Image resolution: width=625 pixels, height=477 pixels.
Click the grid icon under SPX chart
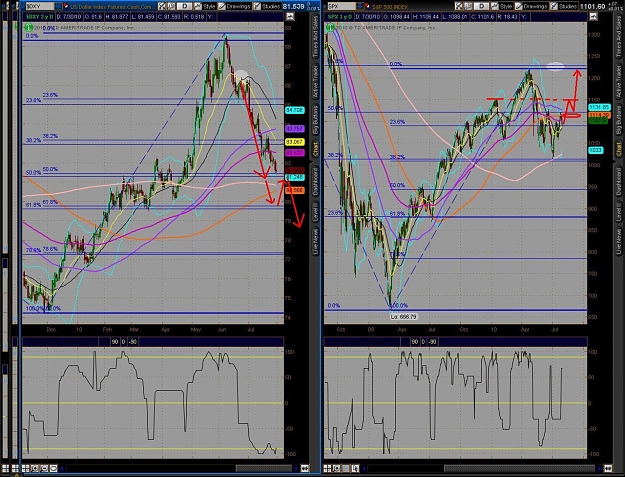pyautogui.click(x=327, y=468)
